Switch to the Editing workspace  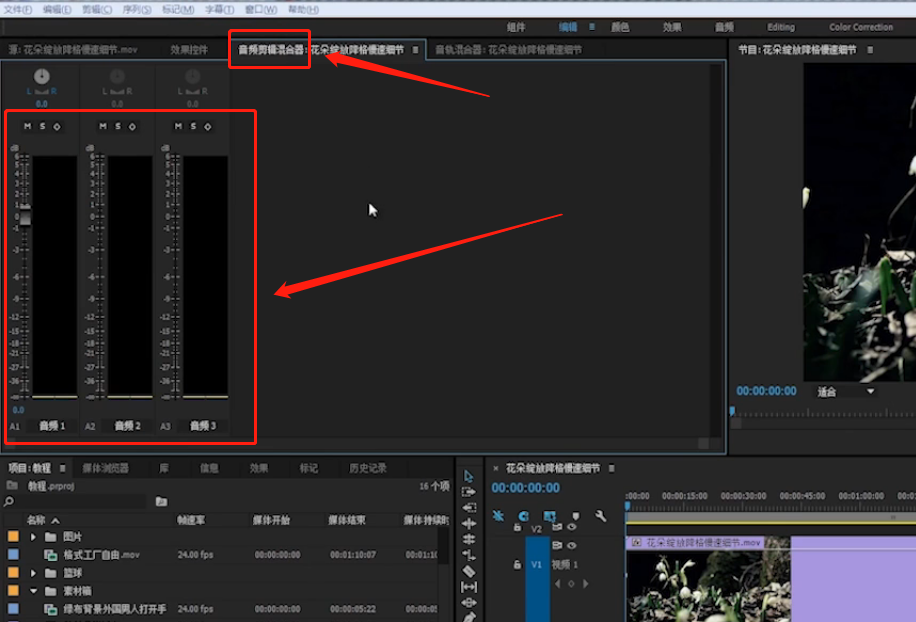coord(780,27)
